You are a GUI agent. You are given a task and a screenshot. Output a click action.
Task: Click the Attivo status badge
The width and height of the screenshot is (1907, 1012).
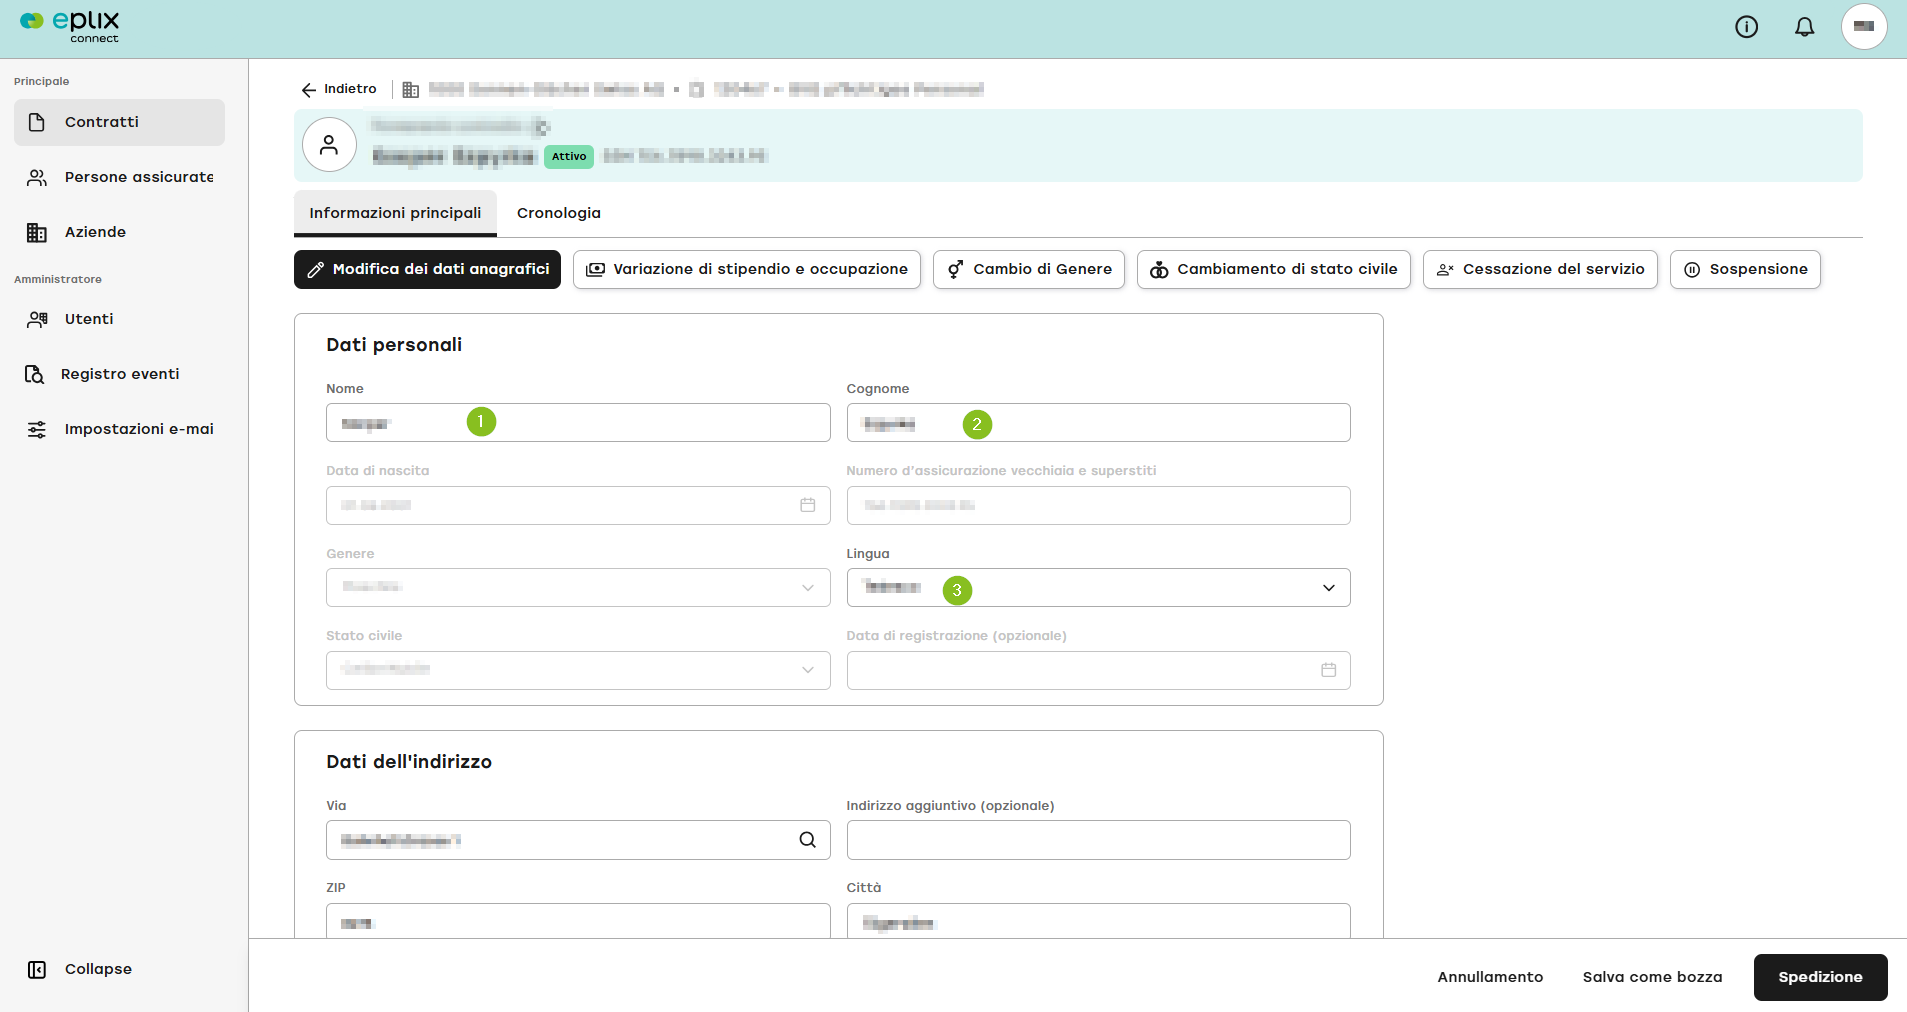(x=569, y=156)
